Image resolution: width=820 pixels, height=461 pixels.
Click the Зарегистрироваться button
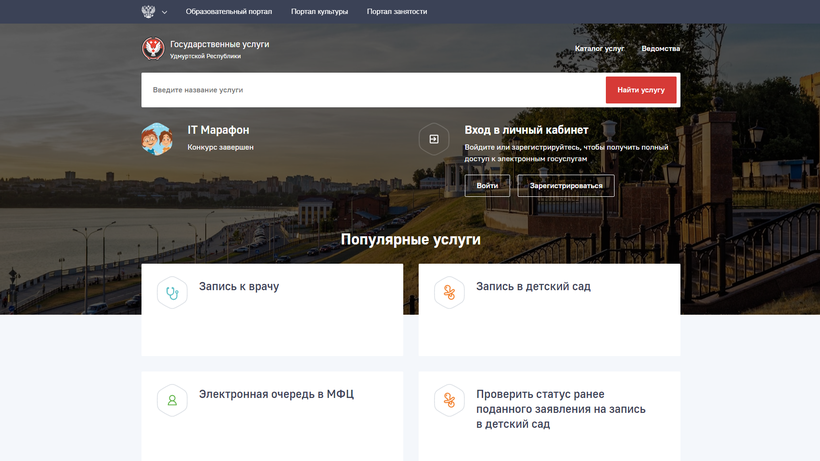click(566, 186)
